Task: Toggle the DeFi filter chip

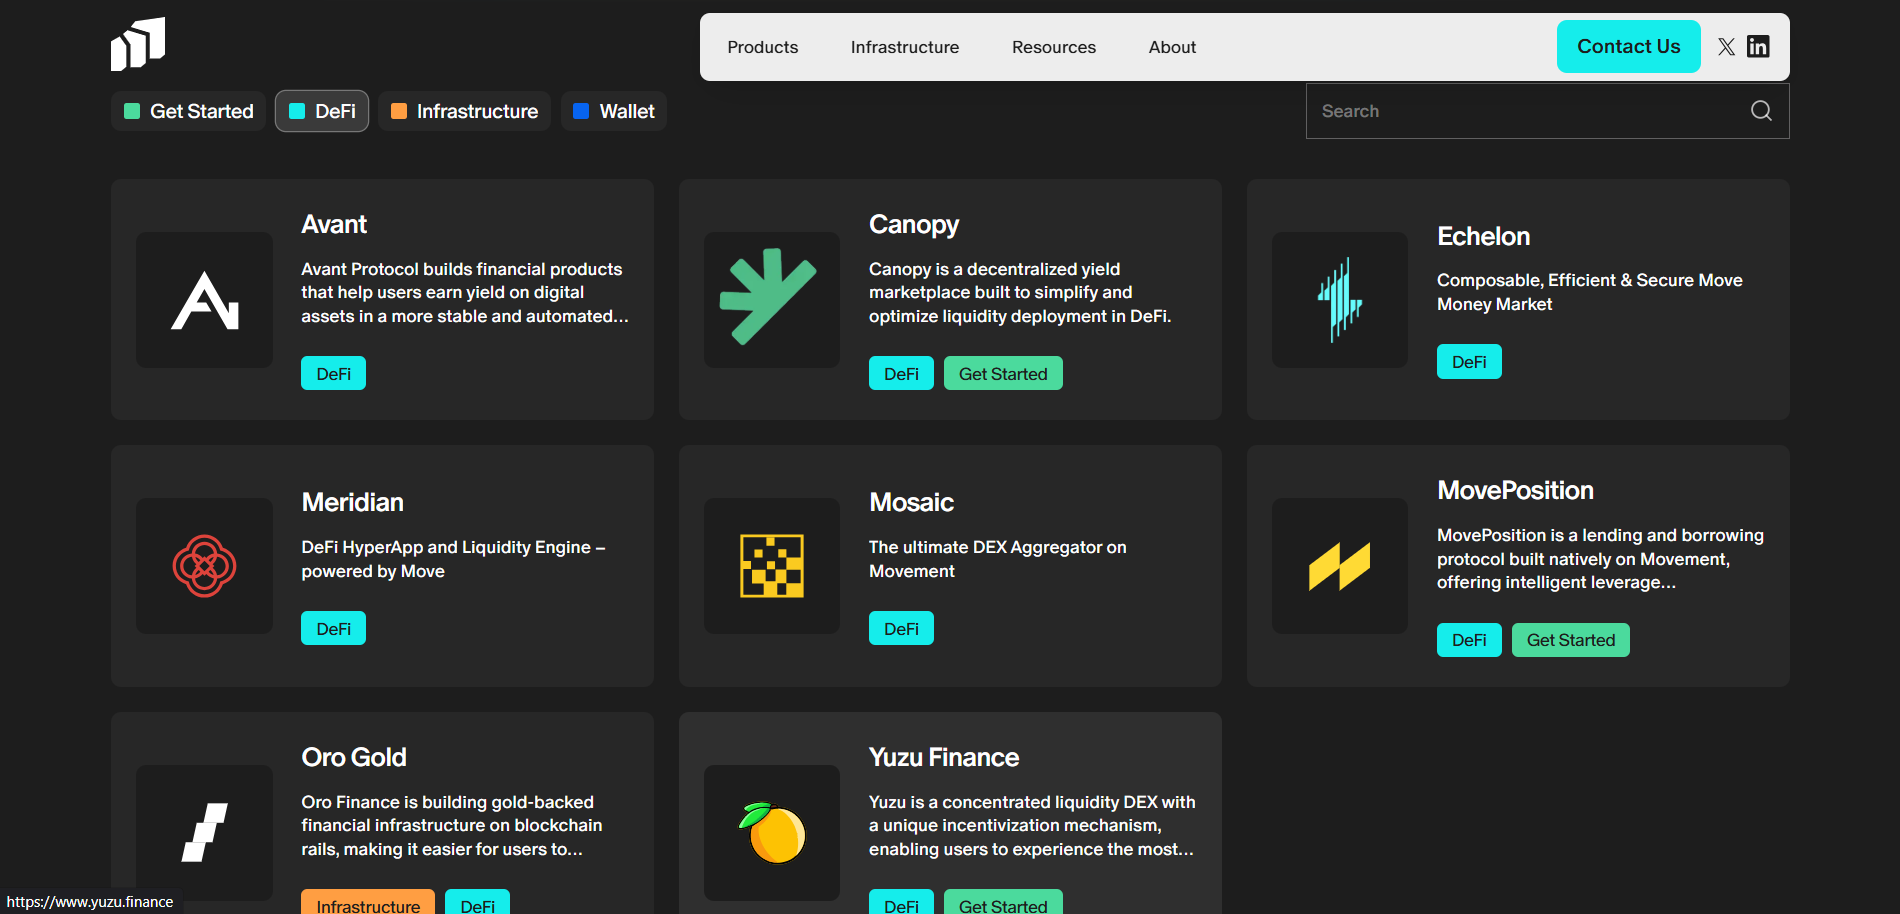Action: pyautogui.click(x=322, y=111)
